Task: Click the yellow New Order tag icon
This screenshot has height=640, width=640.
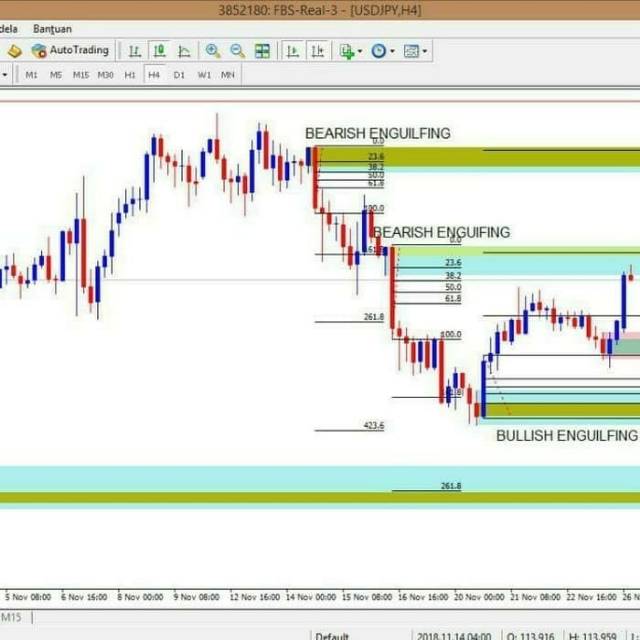Action: [15, 51]
